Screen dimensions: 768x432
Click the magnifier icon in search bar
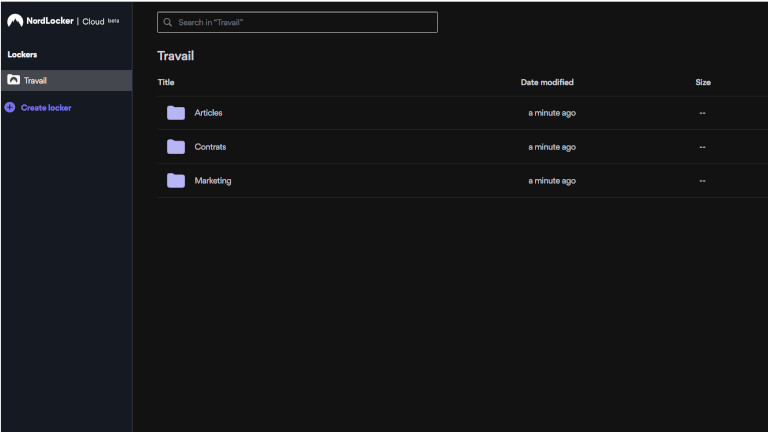168,22
